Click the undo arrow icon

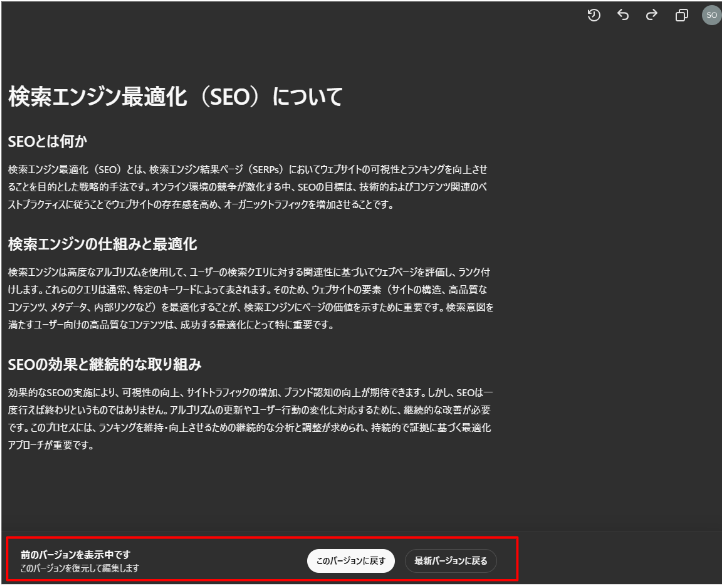623,15
